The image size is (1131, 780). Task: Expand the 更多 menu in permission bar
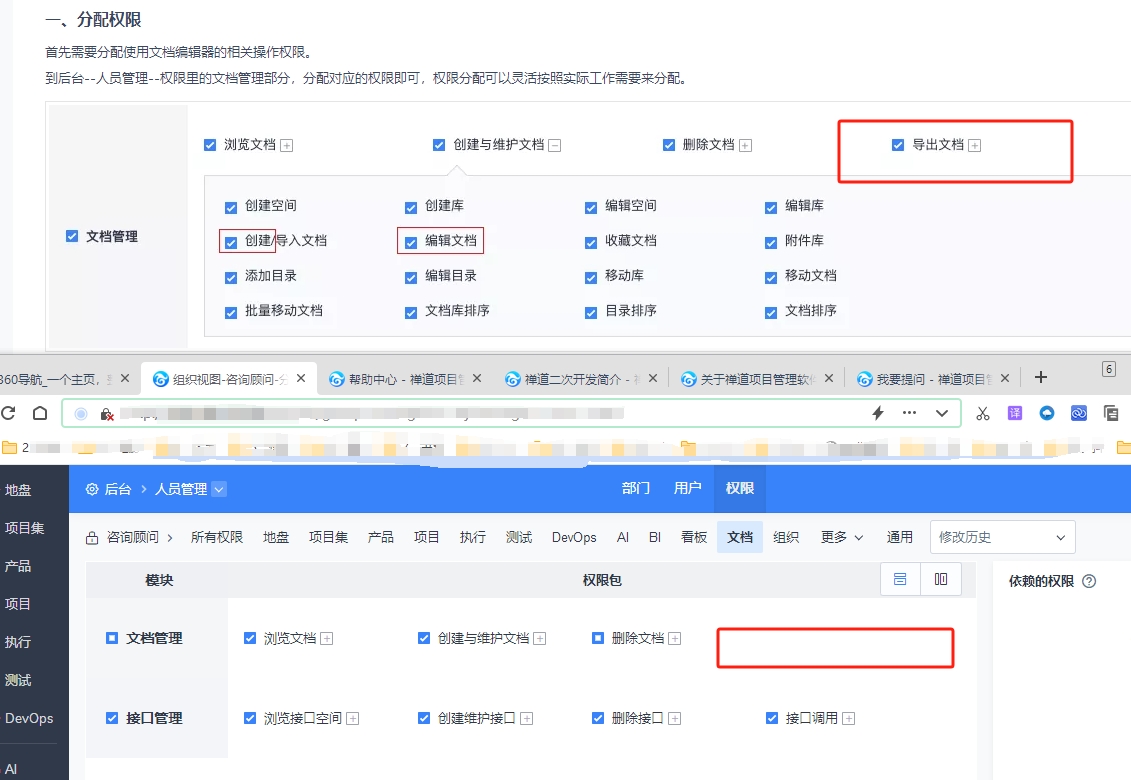pos(842,537)
